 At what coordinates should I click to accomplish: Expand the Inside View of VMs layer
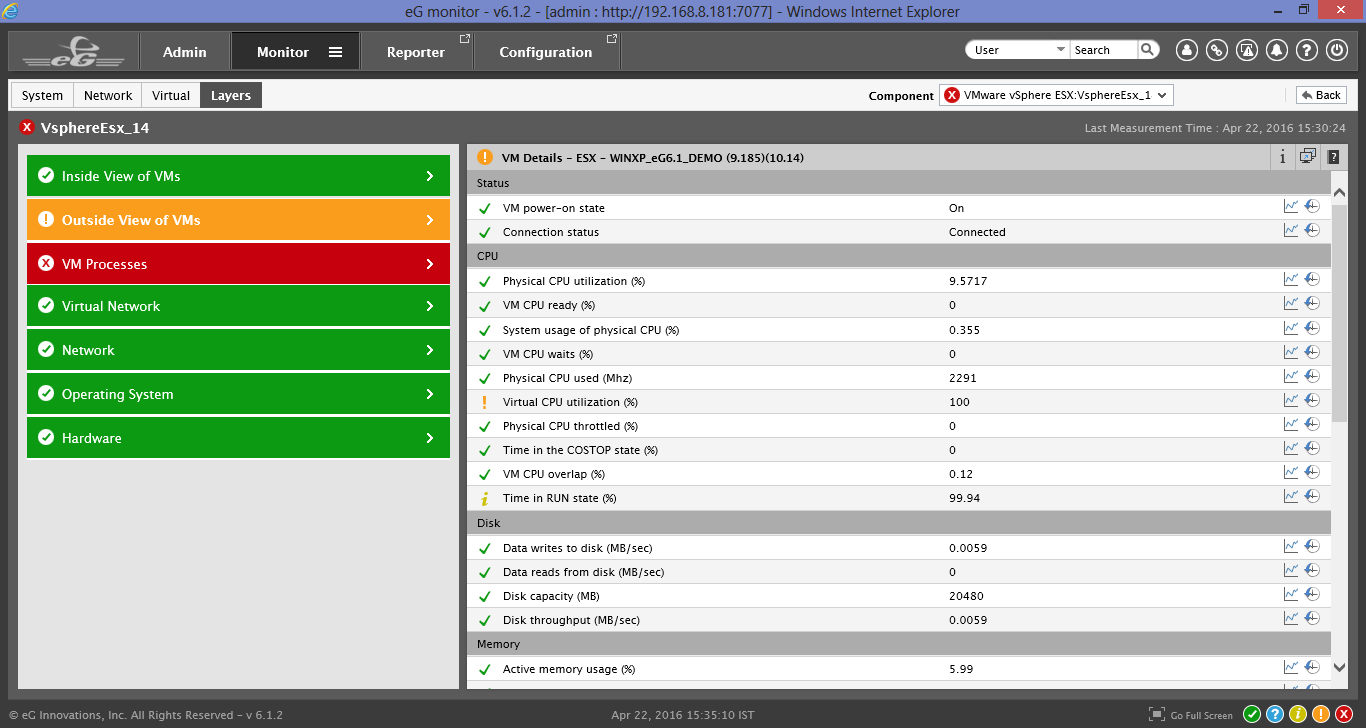[x=238, y=176]
